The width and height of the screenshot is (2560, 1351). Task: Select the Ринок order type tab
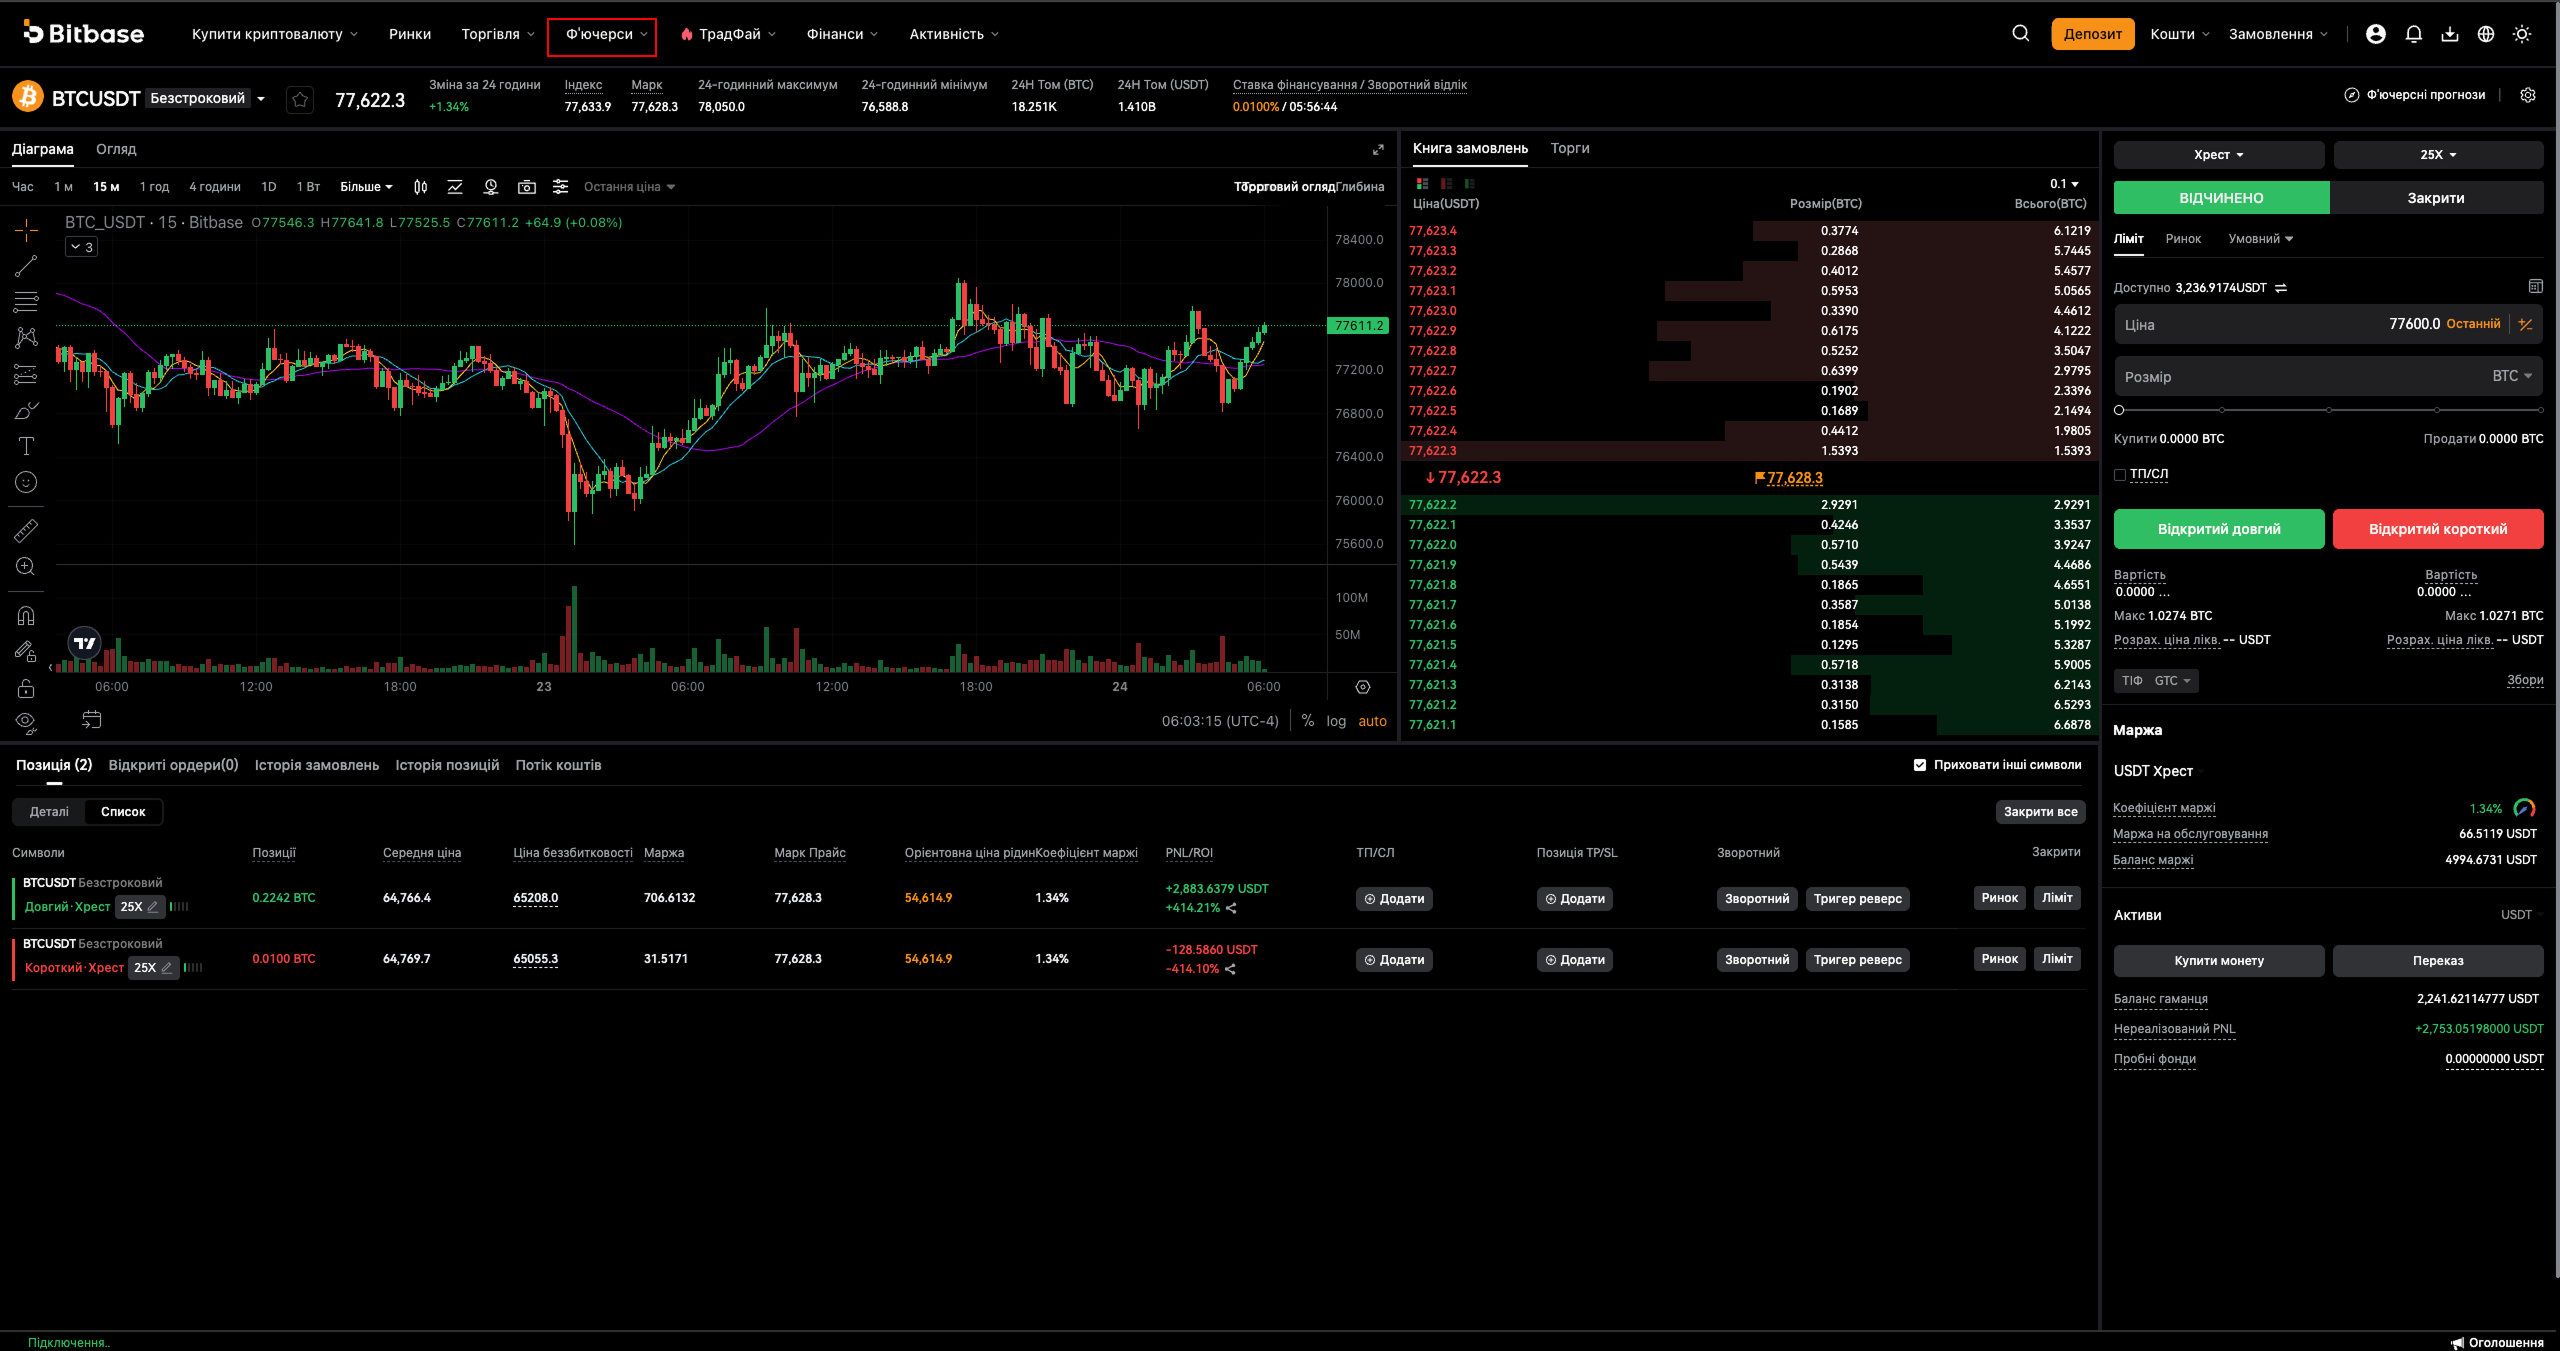[x=2183, y=239]
